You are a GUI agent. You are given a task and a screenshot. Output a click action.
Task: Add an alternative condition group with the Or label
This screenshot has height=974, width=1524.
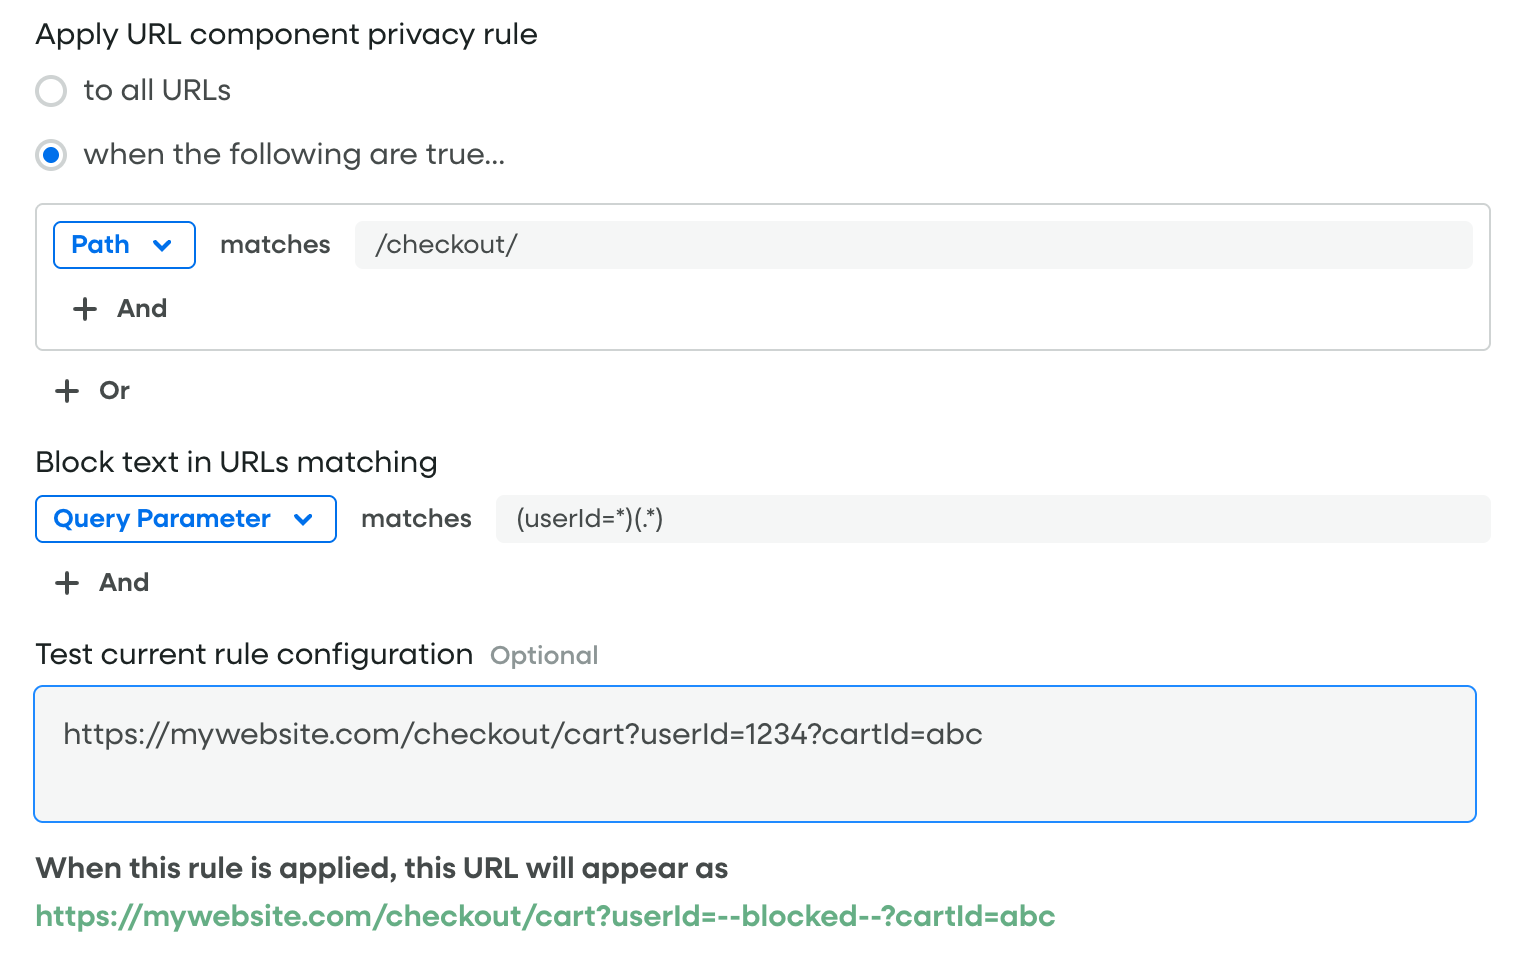pyautogui.click(x=115, y=391)
